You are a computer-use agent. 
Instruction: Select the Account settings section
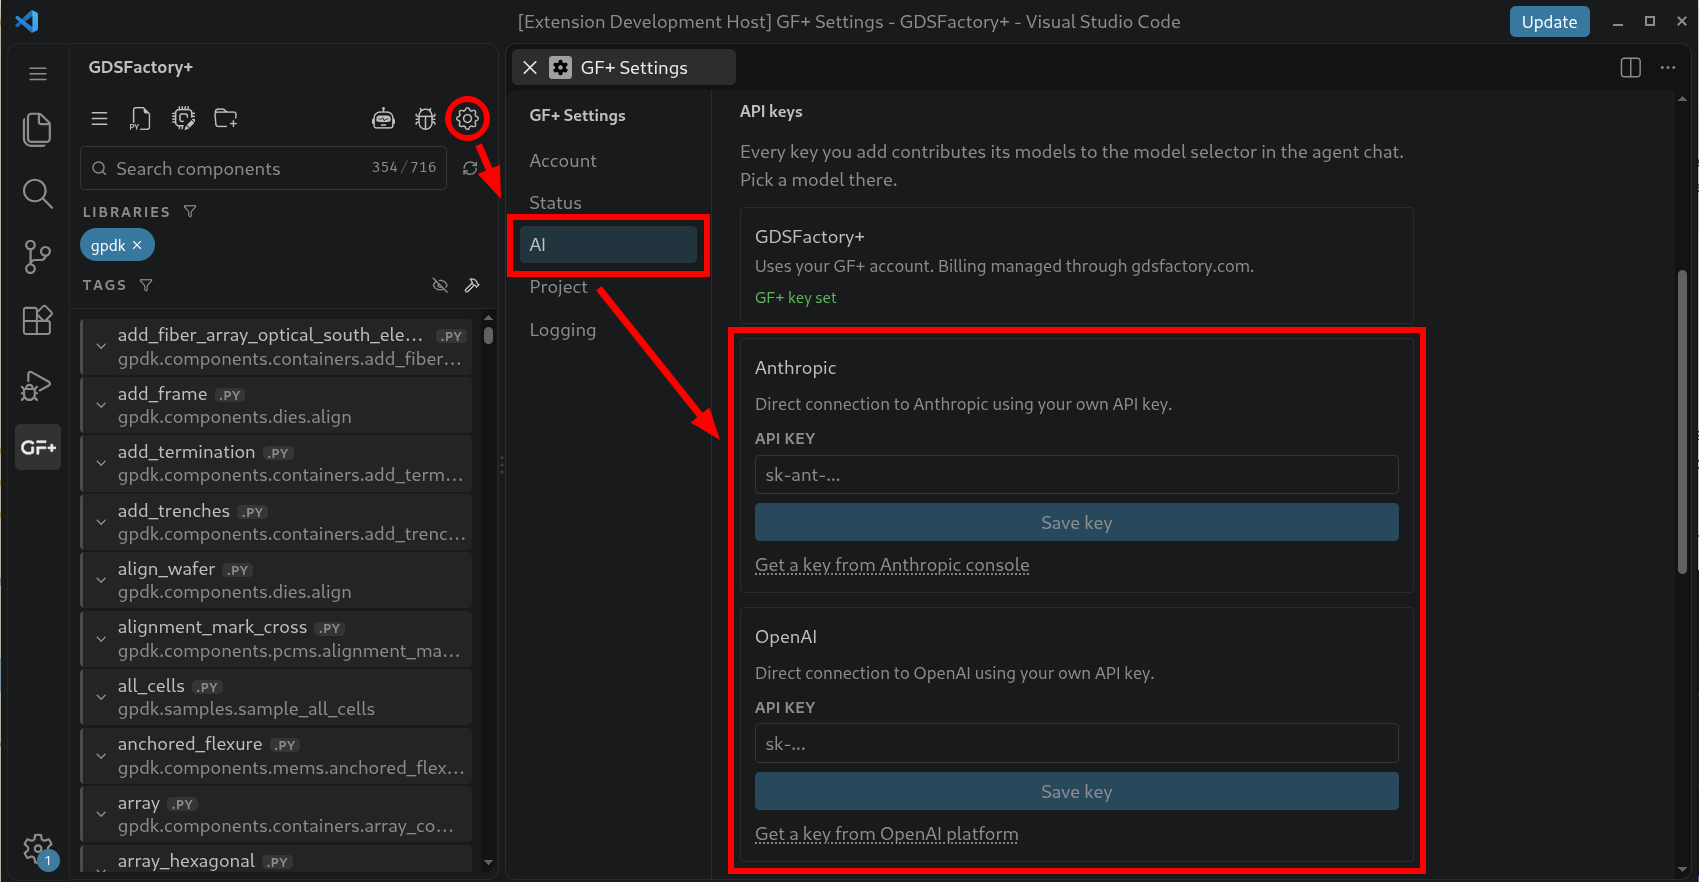(608, 161)
